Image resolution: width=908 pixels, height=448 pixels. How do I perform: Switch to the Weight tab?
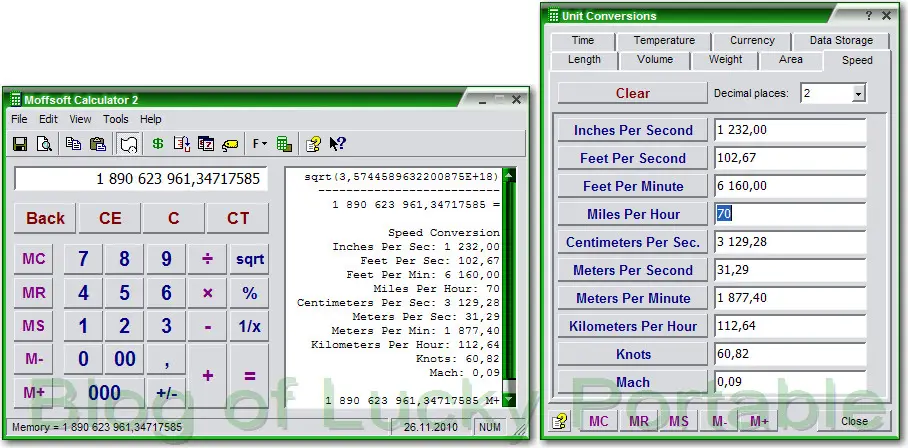click(726, 60)
